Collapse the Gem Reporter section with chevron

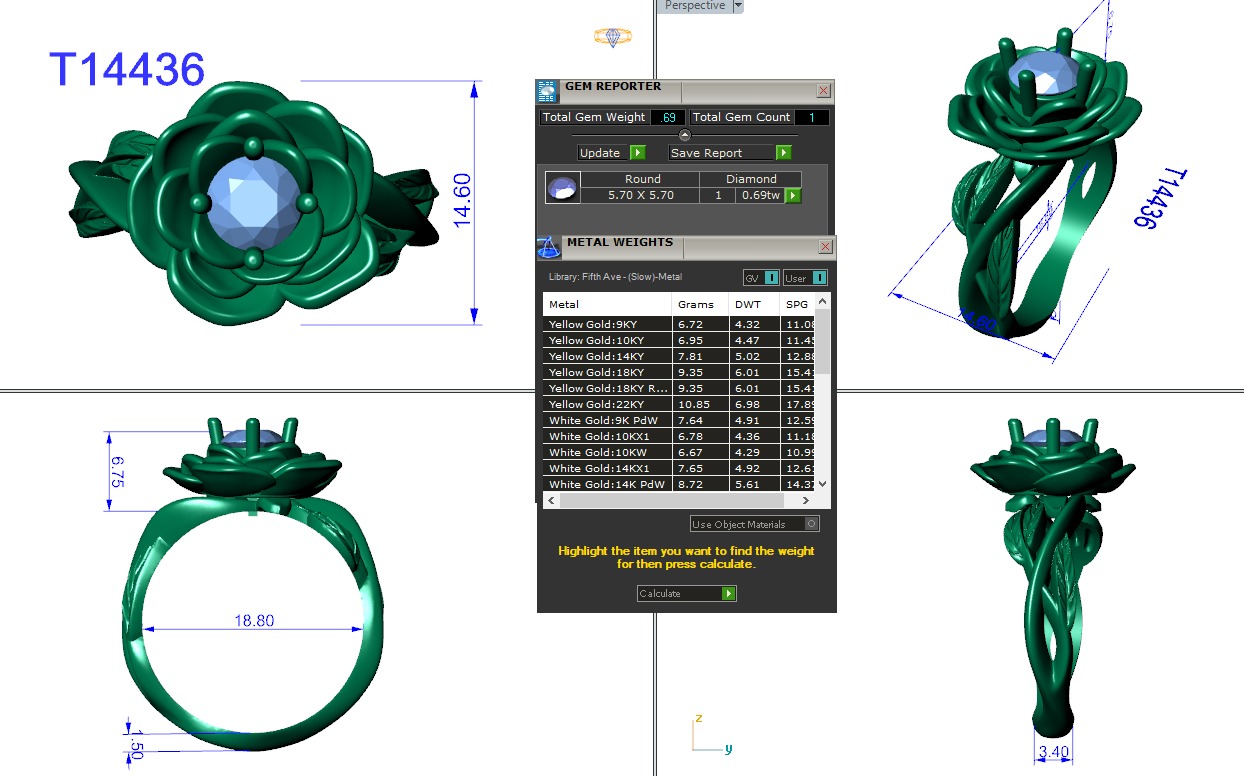685,135
